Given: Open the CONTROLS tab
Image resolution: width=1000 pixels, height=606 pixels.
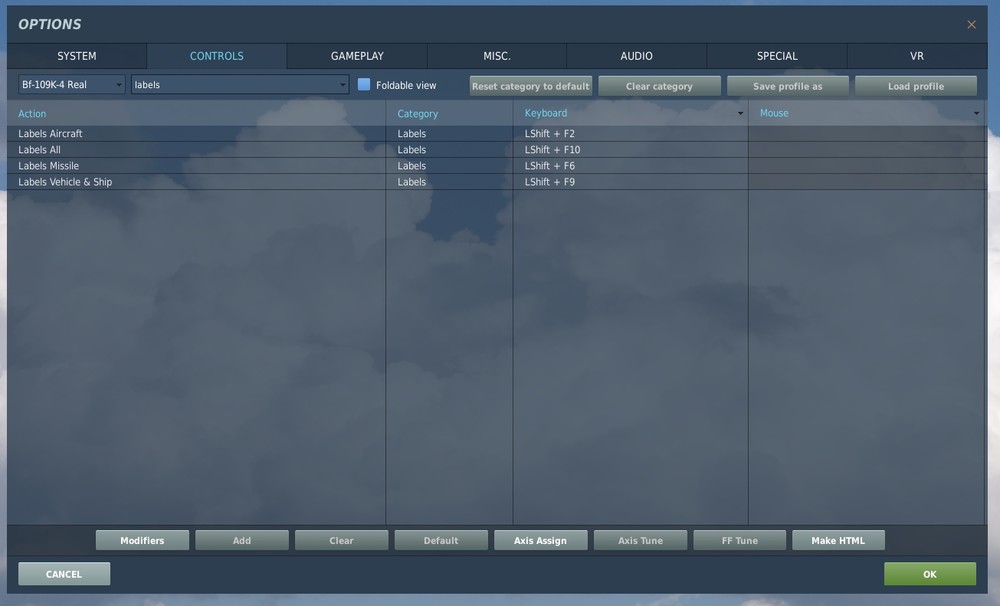Looking at the screenshot, I should [x=217, y=56].
